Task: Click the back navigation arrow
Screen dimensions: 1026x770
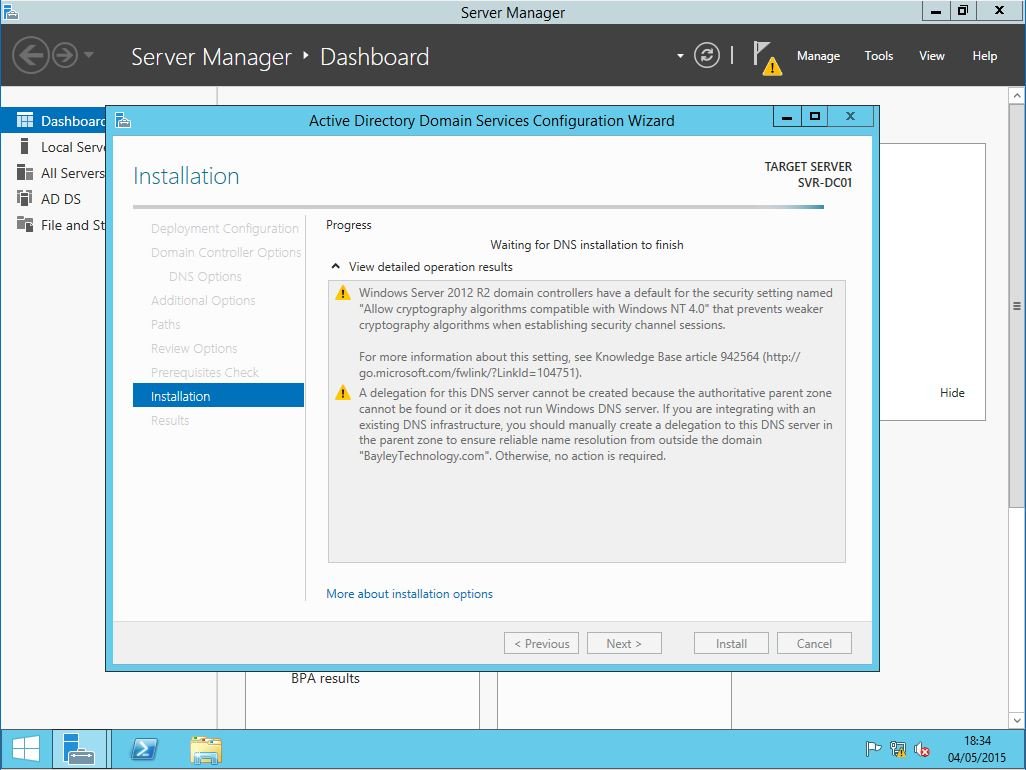Action: coord(31,55)
